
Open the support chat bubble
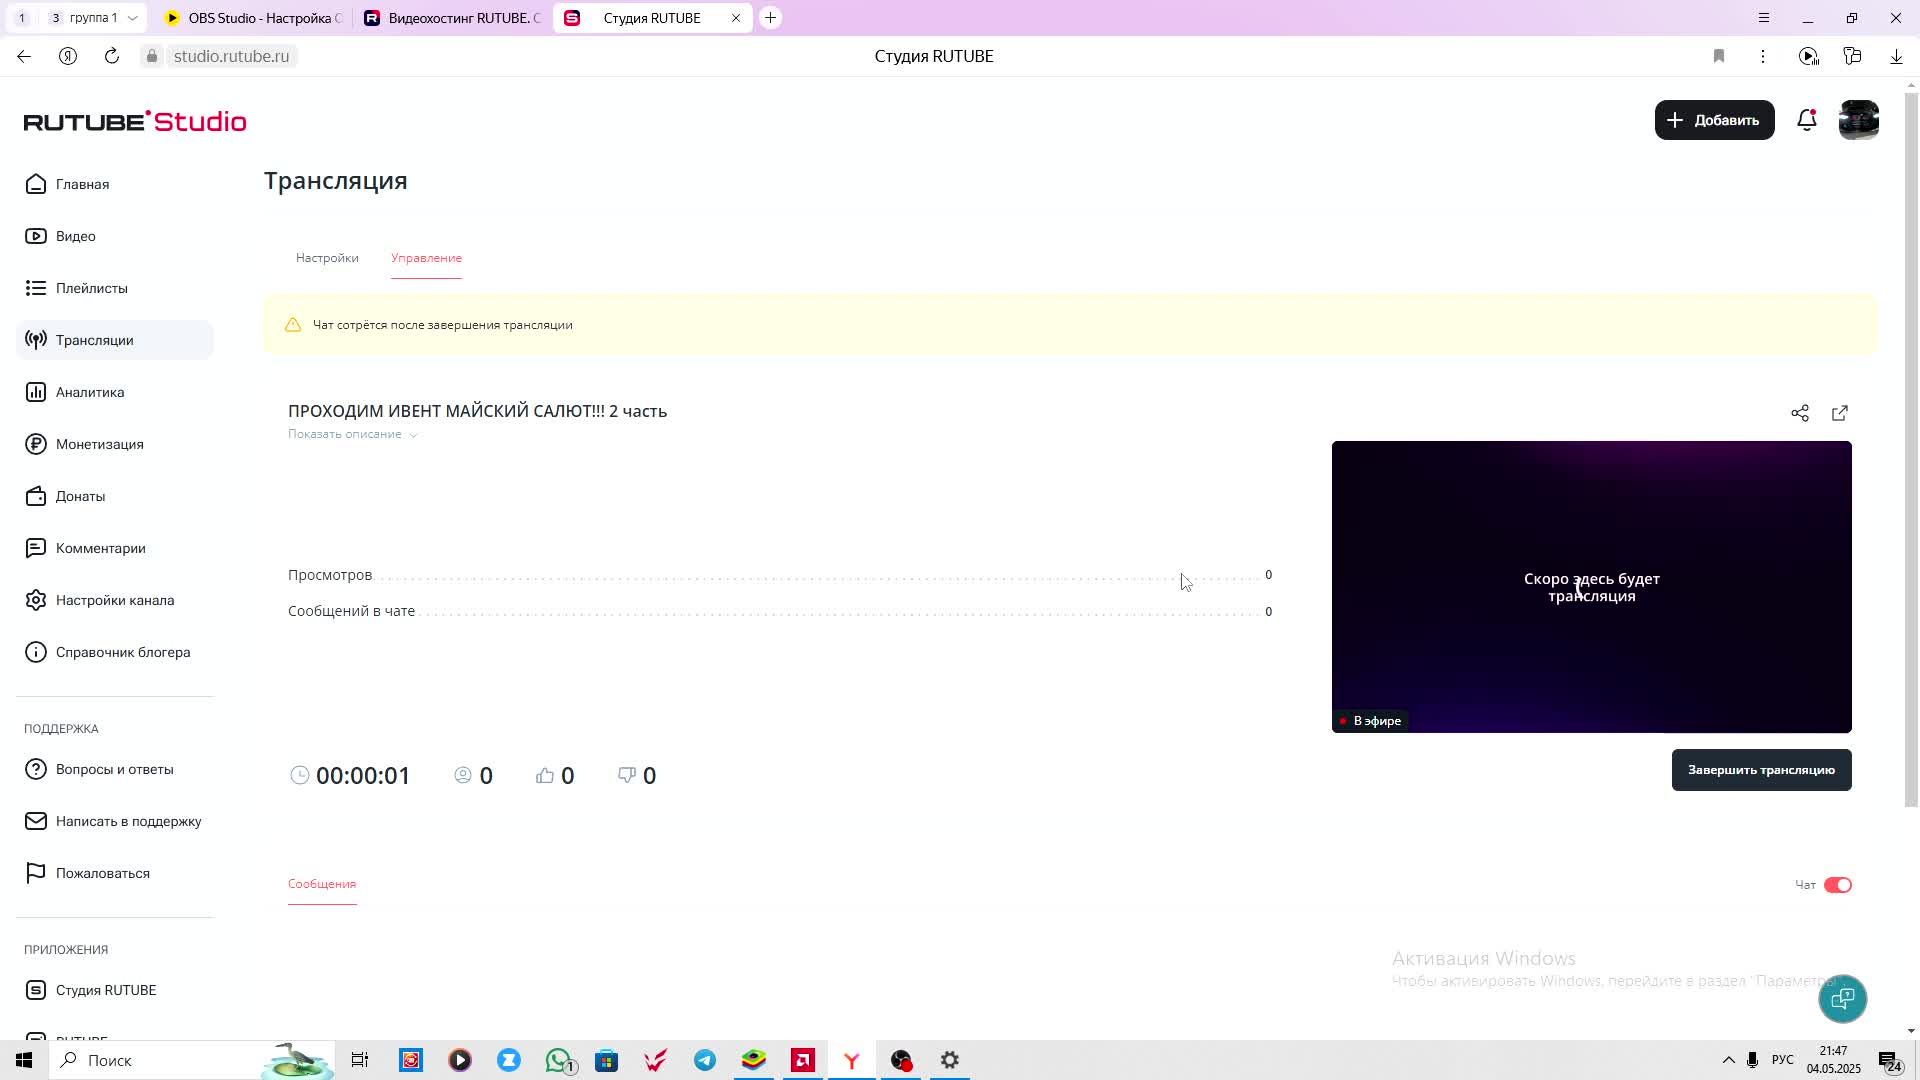click(1842, 998)
